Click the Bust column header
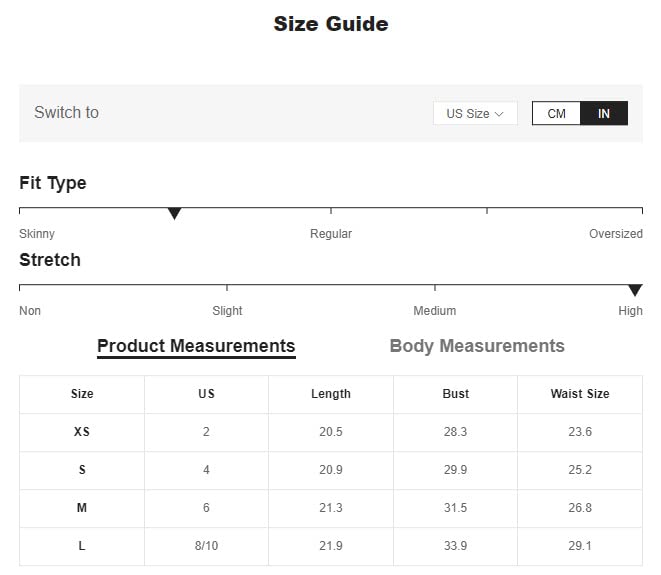661x575 pixels. click(x=455, y=394)
